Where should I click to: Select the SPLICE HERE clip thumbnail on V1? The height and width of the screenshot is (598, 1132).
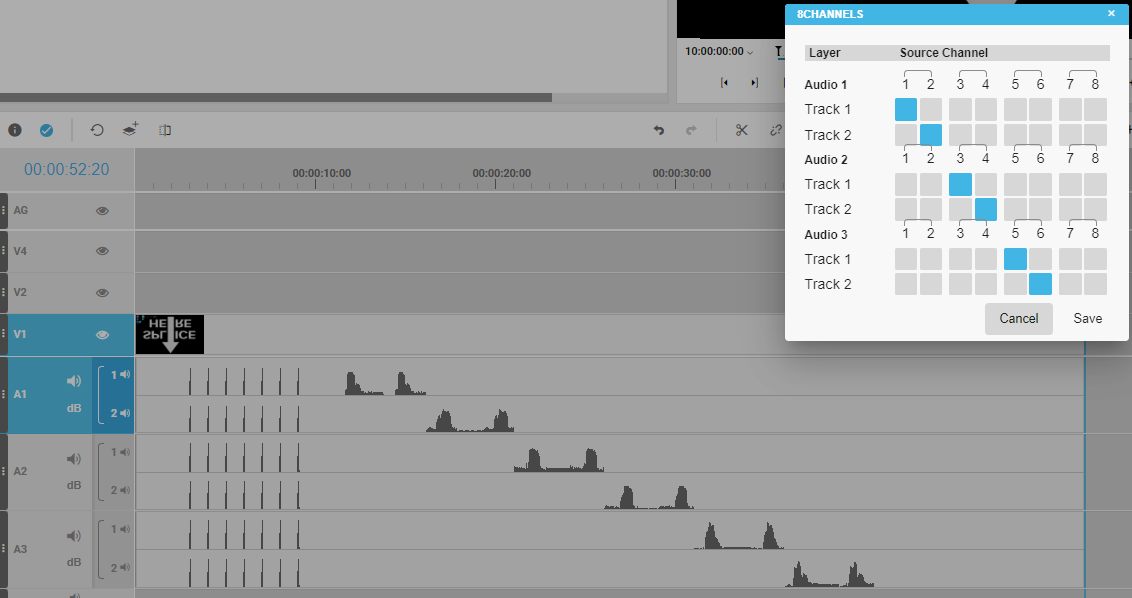pos(170,334)
